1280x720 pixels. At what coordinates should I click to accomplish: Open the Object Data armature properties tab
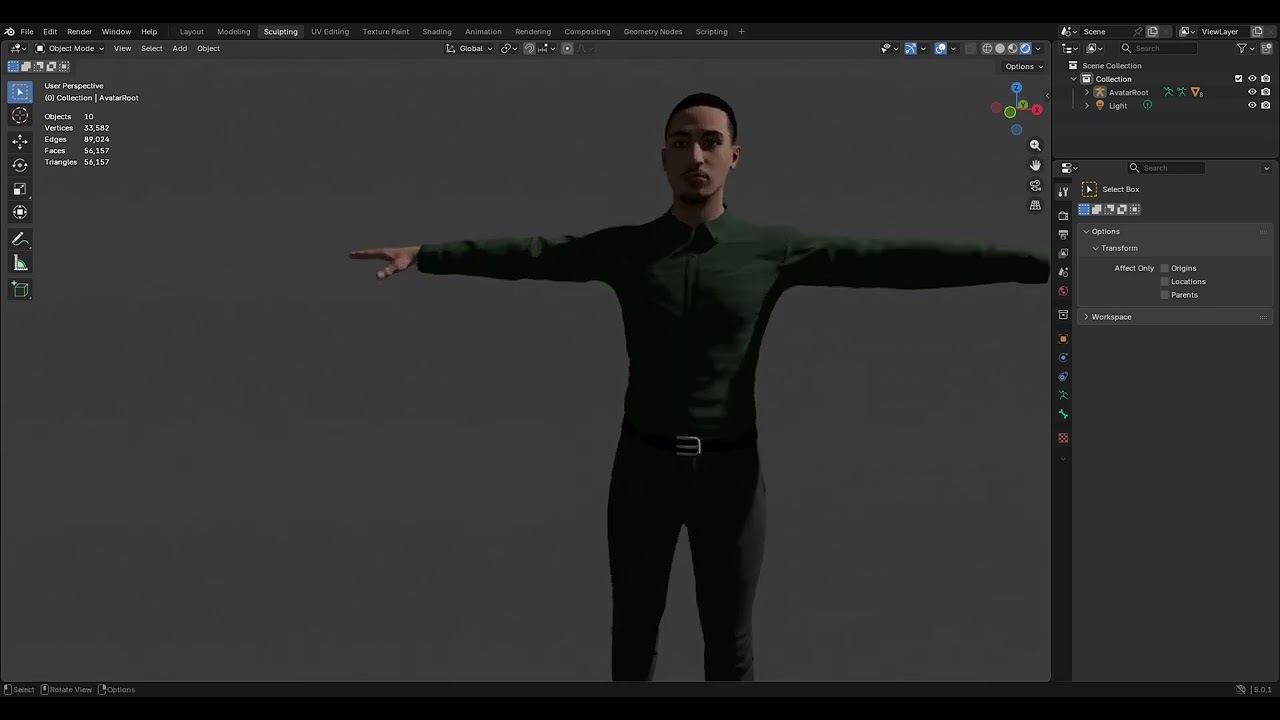1063,396
